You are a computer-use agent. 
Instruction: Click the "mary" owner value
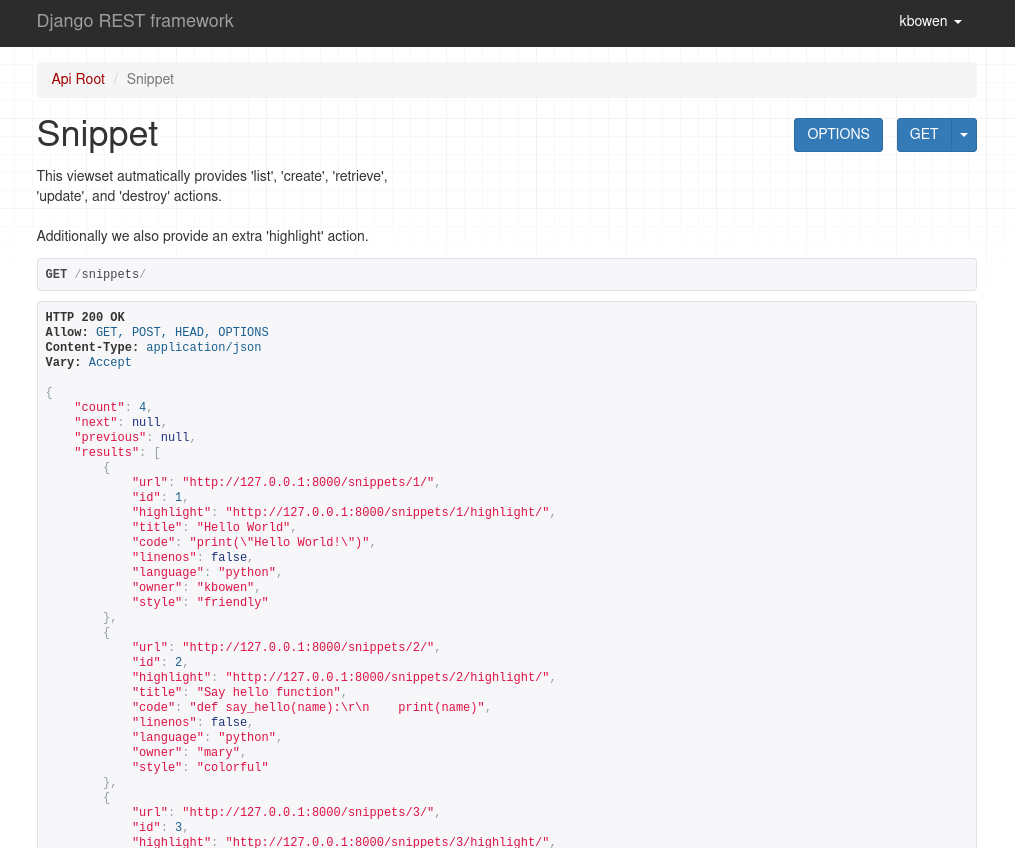[x=218, y=752]
